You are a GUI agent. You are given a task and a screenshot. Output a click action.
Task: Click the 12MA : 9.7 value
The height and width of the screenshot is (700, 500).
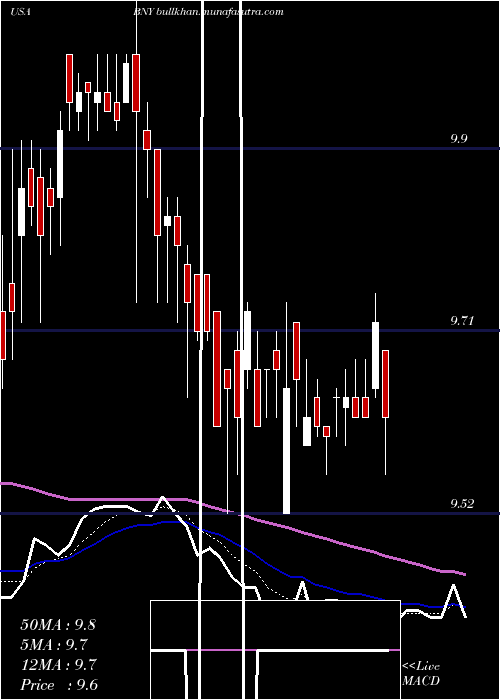pyautogui.click(x=58, y=665)
